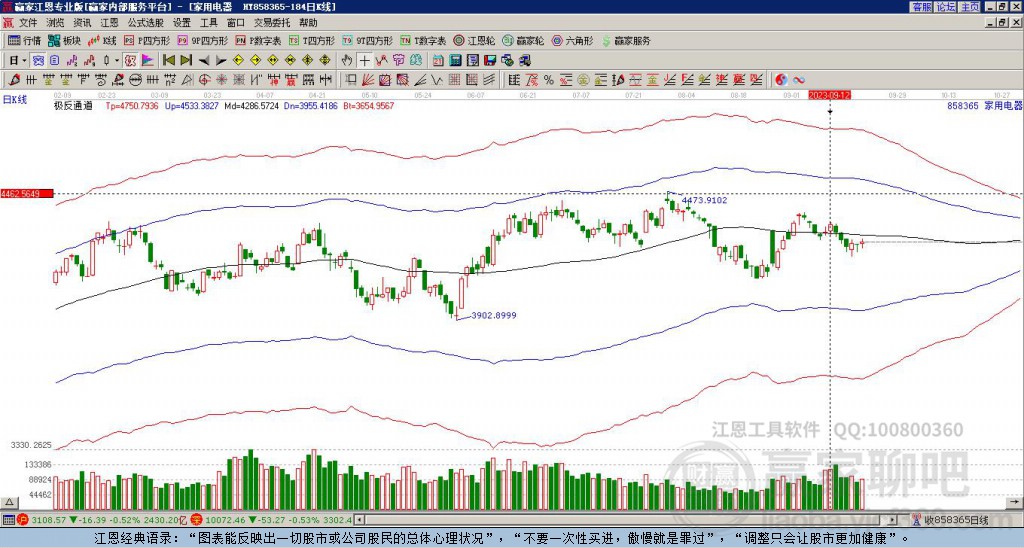Screen dimensions: 1024x548
Task: Click the 极反通道 indicator label
Action: point(73,105)
